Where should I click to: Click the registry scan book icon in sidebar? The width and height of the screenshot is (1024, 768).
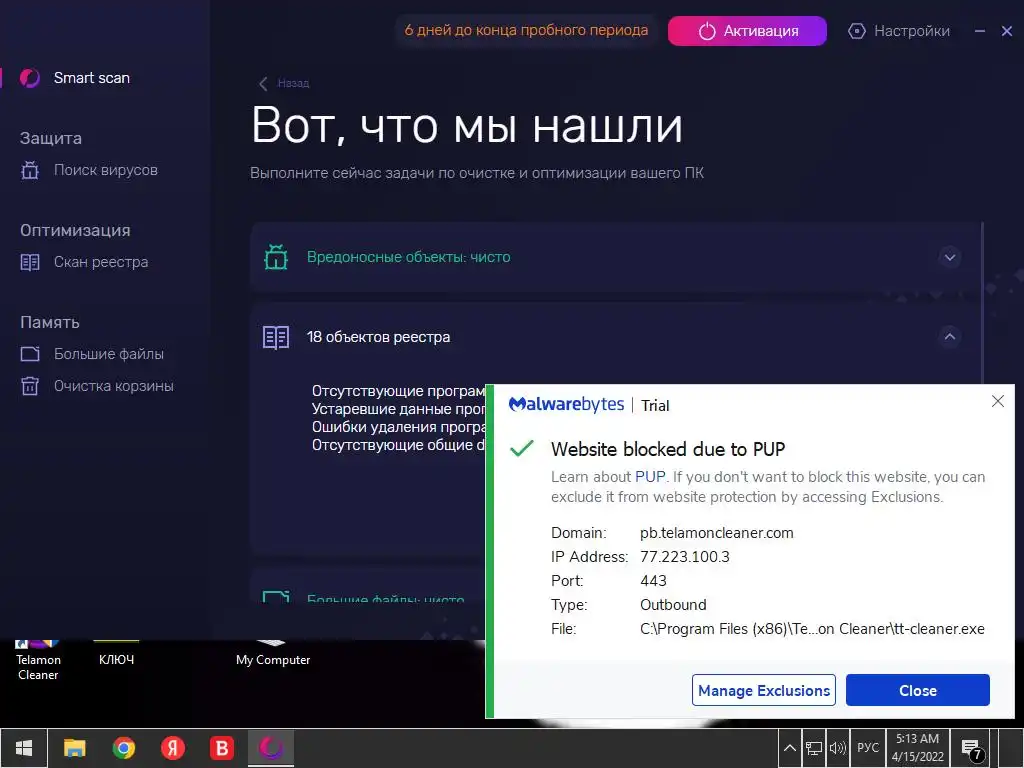[29, 263]
